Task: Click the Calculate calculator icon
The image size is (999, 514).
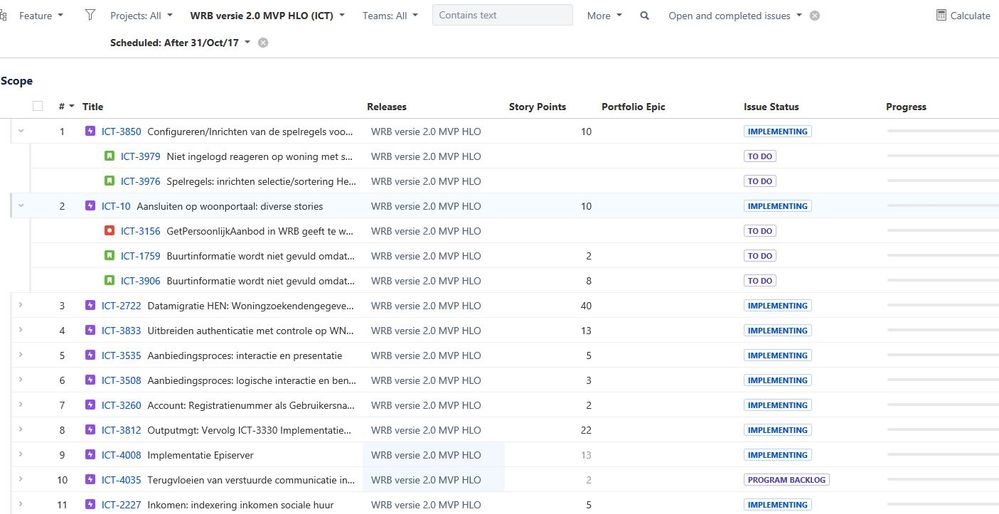Action: (941, 15)
